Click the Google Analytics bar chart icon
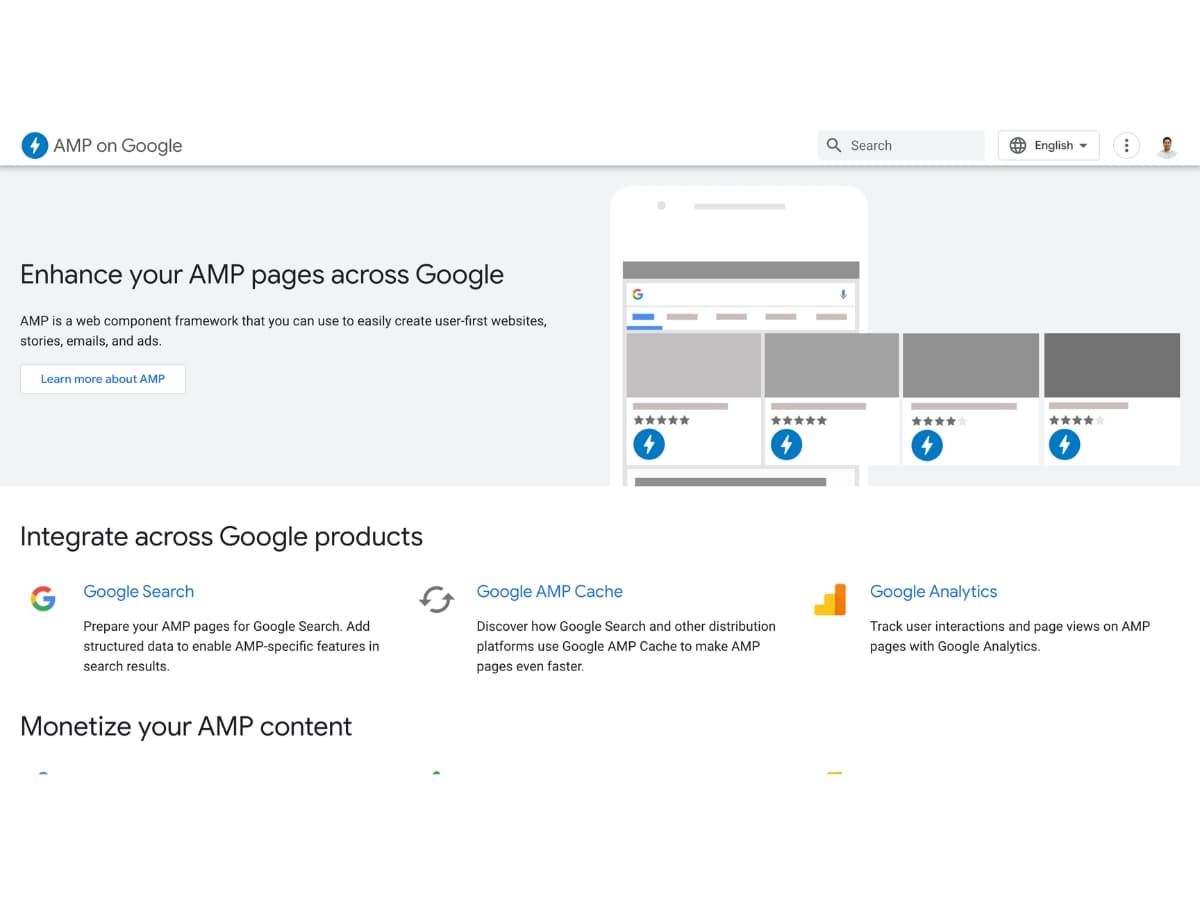The height and width of the screenshot is (900, 1200). click(x=830, y=599)
